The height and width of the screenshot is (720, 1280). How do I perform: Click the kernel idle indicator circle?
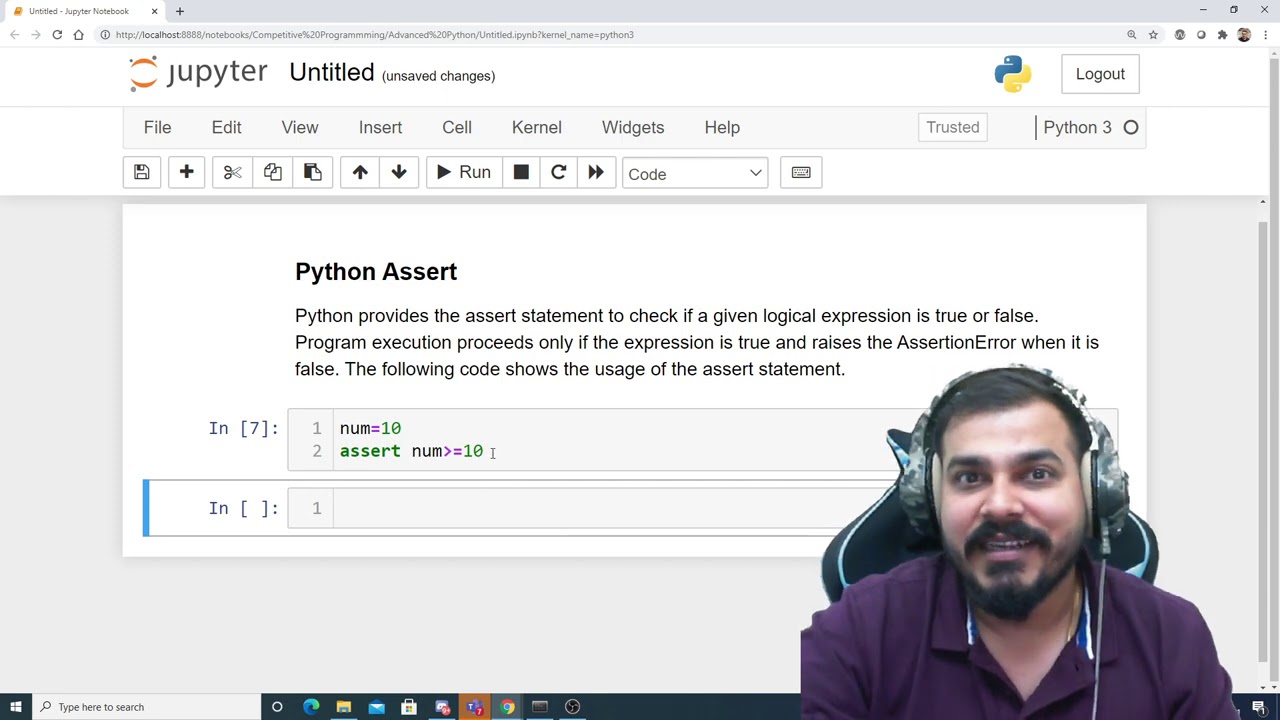(x=1131, y=127)
